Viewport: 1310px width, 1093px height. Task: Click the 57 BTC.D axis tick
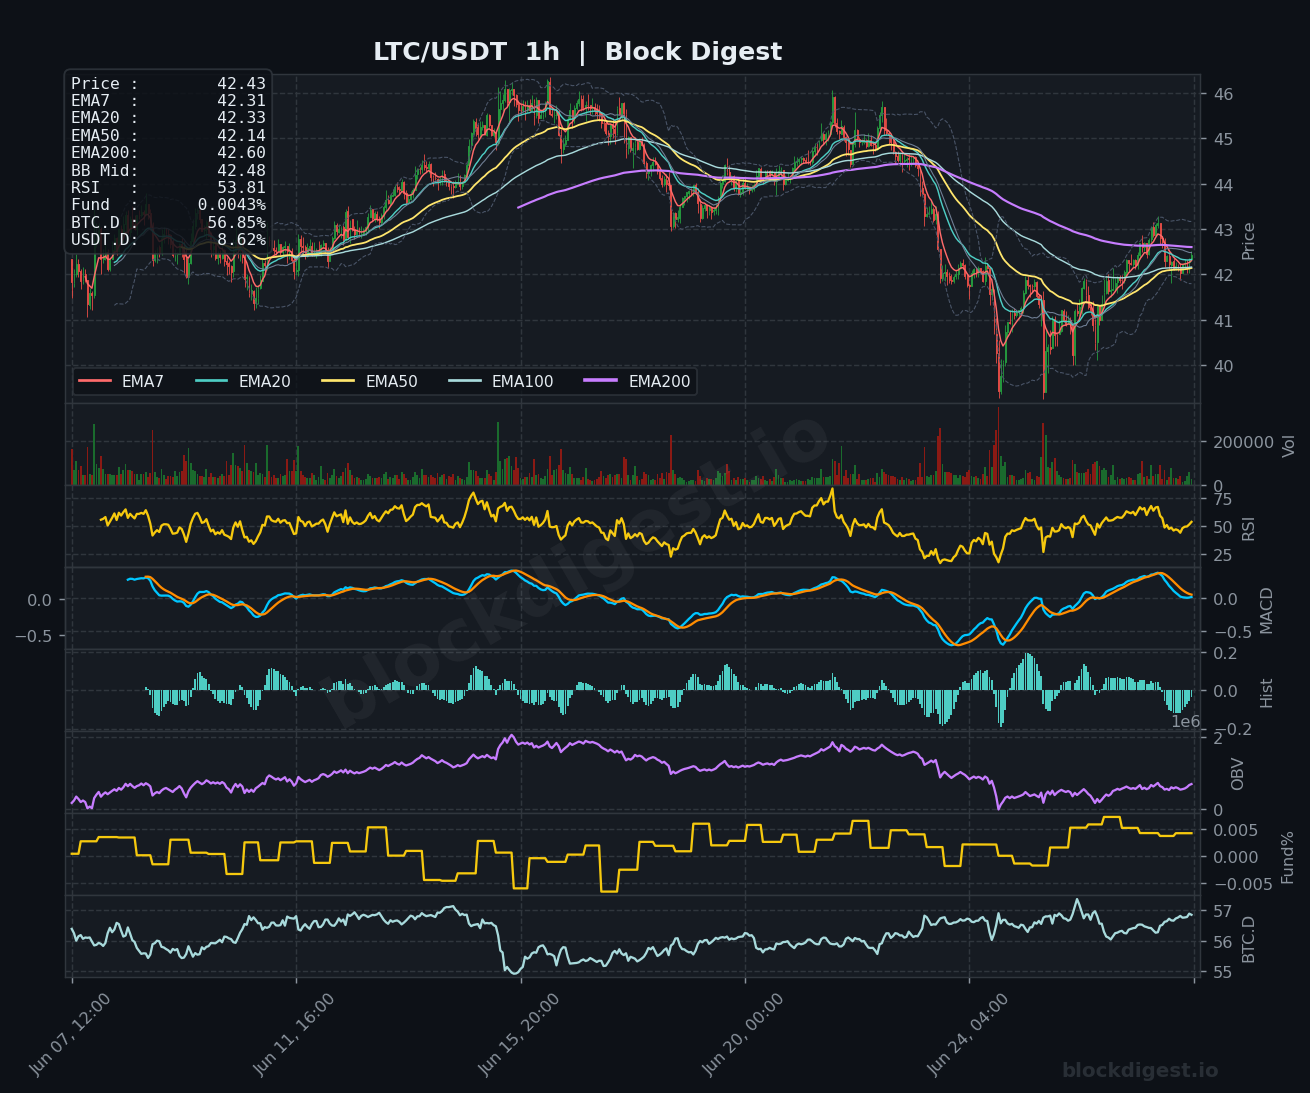[1223, 911]
